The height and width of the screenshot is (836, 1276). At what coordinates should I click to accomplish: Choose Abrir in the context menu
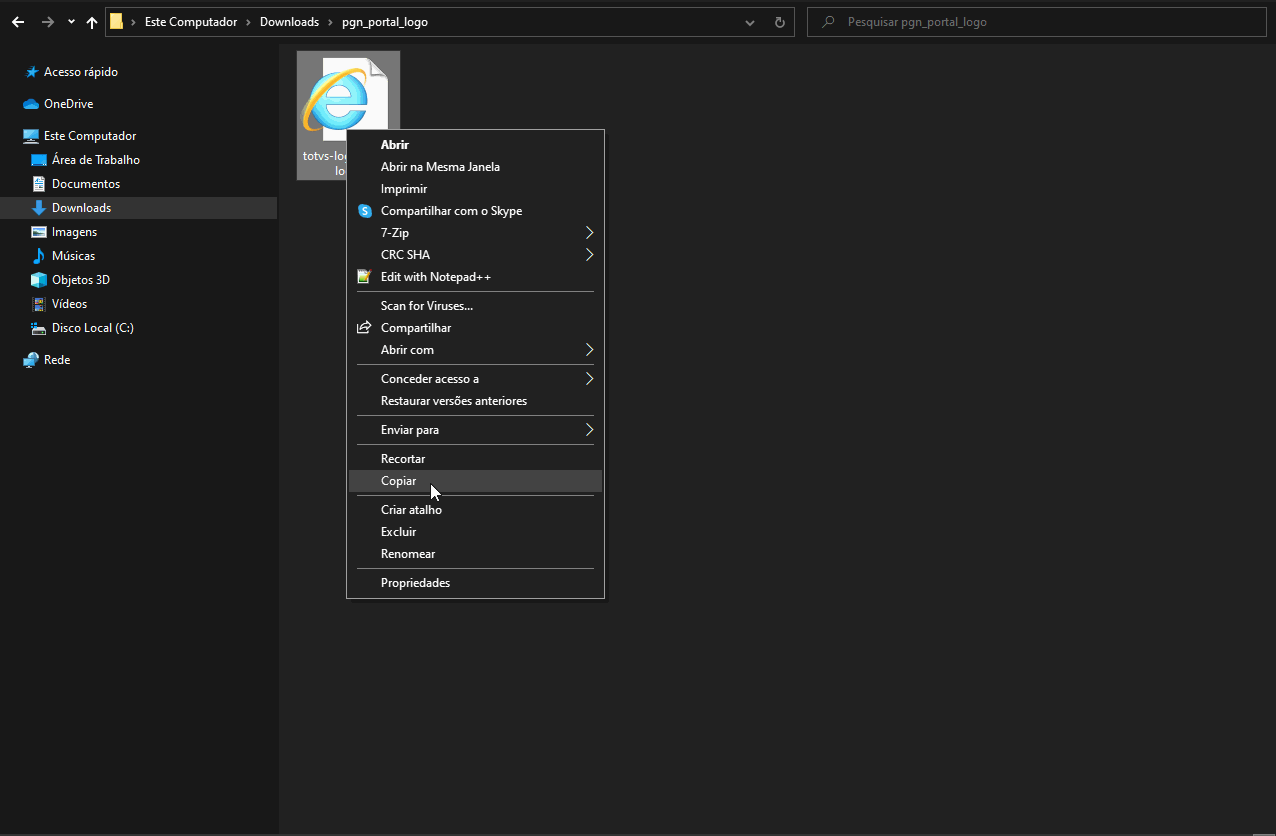[395, 145]
